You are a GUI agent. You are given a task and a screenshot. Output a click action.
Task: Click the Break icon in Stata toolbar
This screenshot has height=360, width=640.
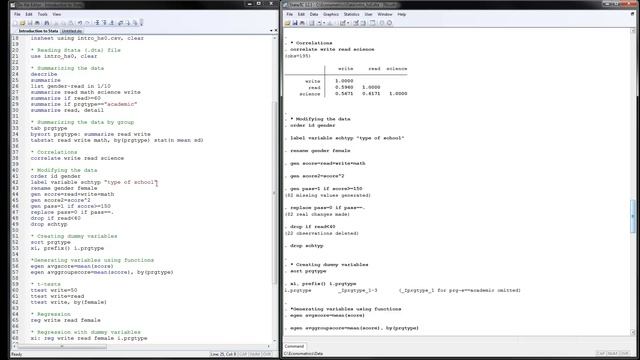pyautogui.click(x=389, y=23)
